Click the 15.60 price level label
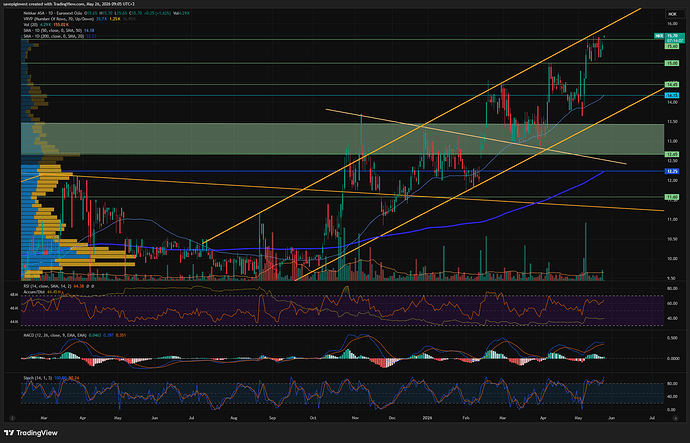Screen dimensions: 690x443 click(672, 46)
